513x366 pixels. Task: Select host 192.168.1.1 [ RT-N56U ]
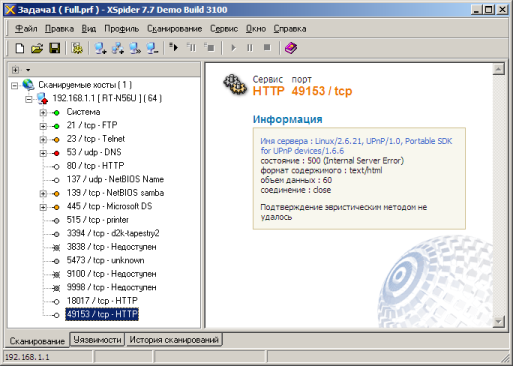[107, 98]
